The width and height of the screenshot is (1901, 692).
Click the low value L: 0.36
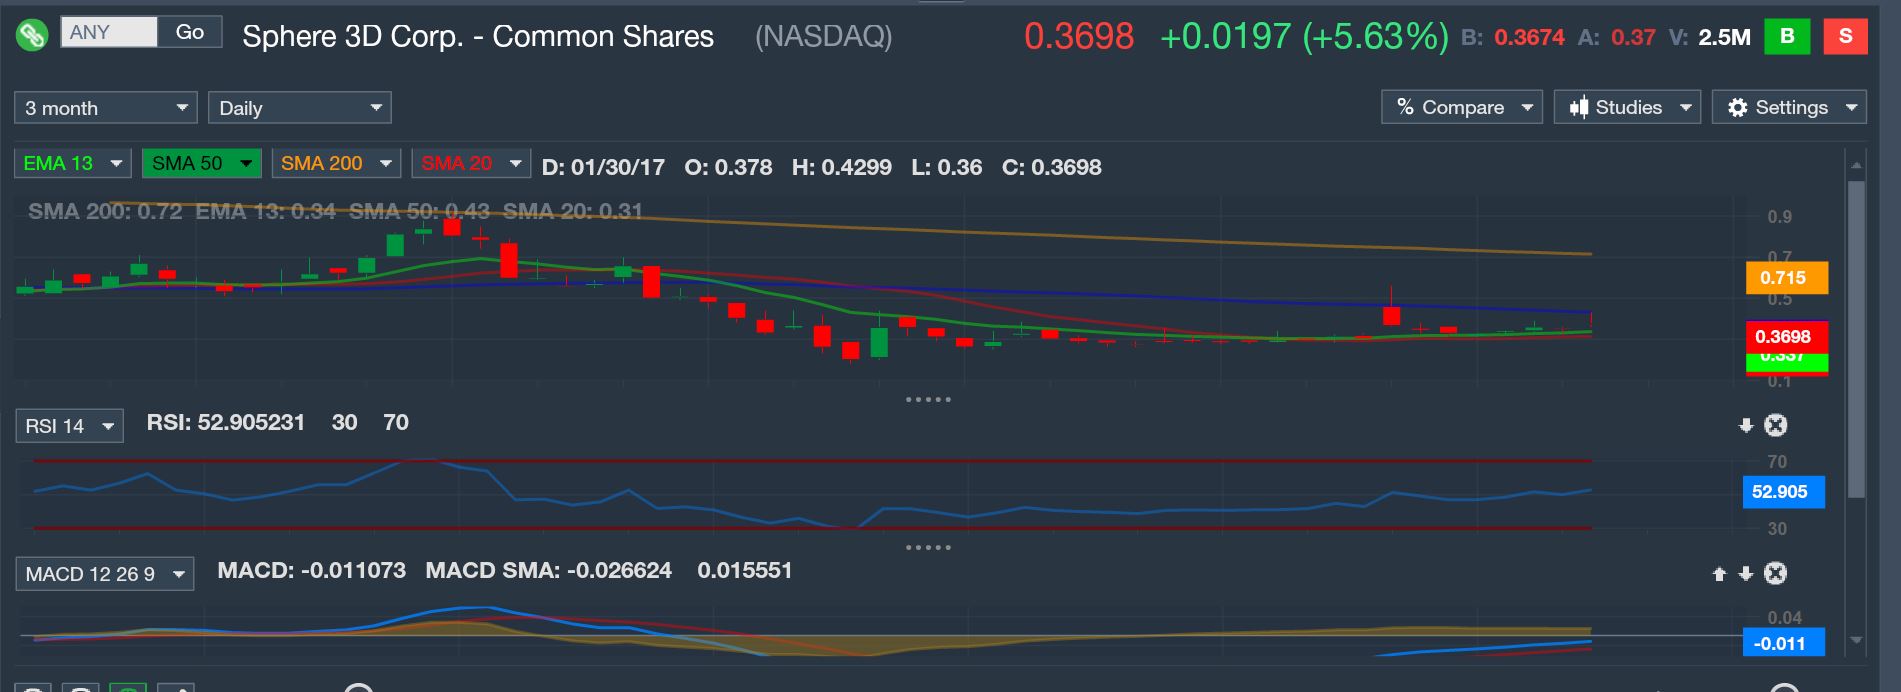[x=946, y=168]
